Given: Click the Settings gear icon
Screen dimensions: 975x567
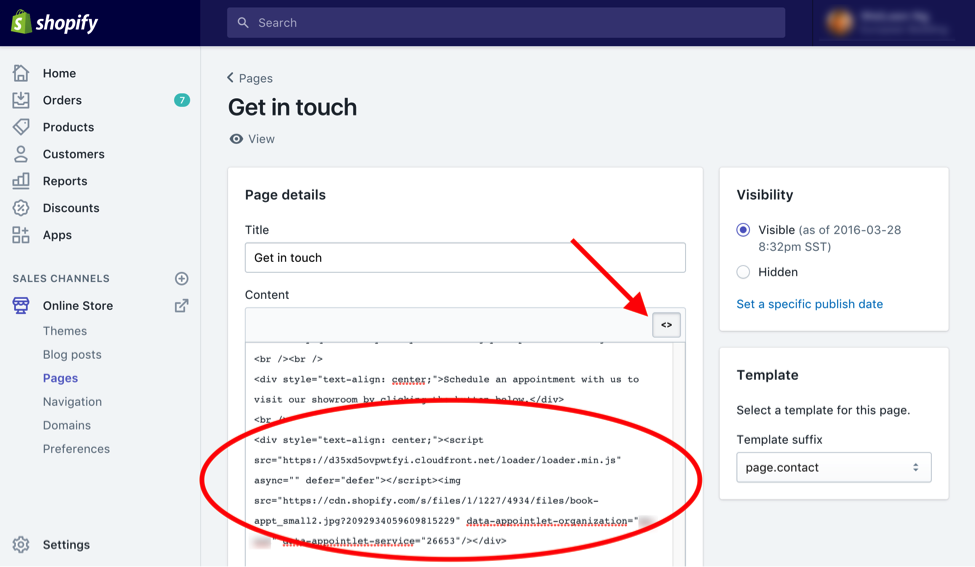Looking at the screenshot, I should (x=21, y=544).
